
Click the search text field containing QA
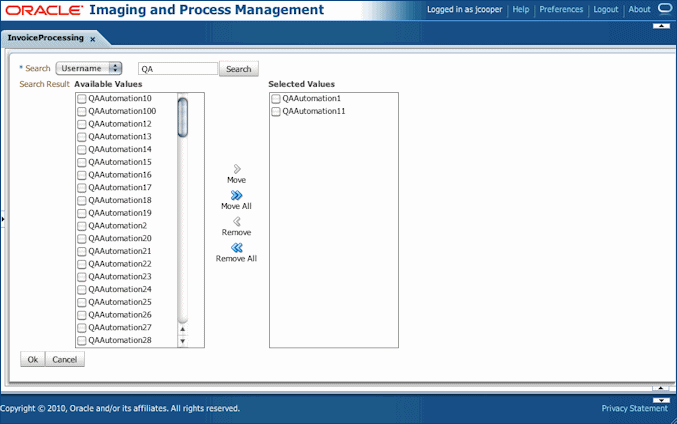178,69
